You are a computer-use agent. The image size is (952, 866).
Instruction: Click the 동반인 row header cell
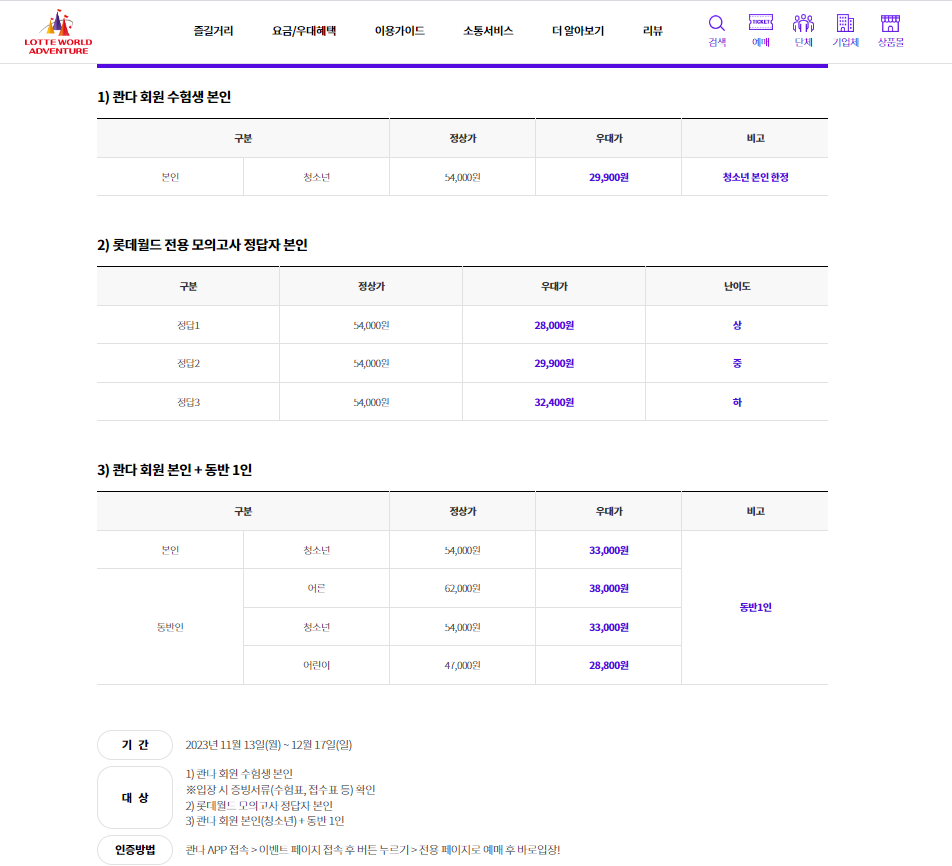tap(170, 627)
